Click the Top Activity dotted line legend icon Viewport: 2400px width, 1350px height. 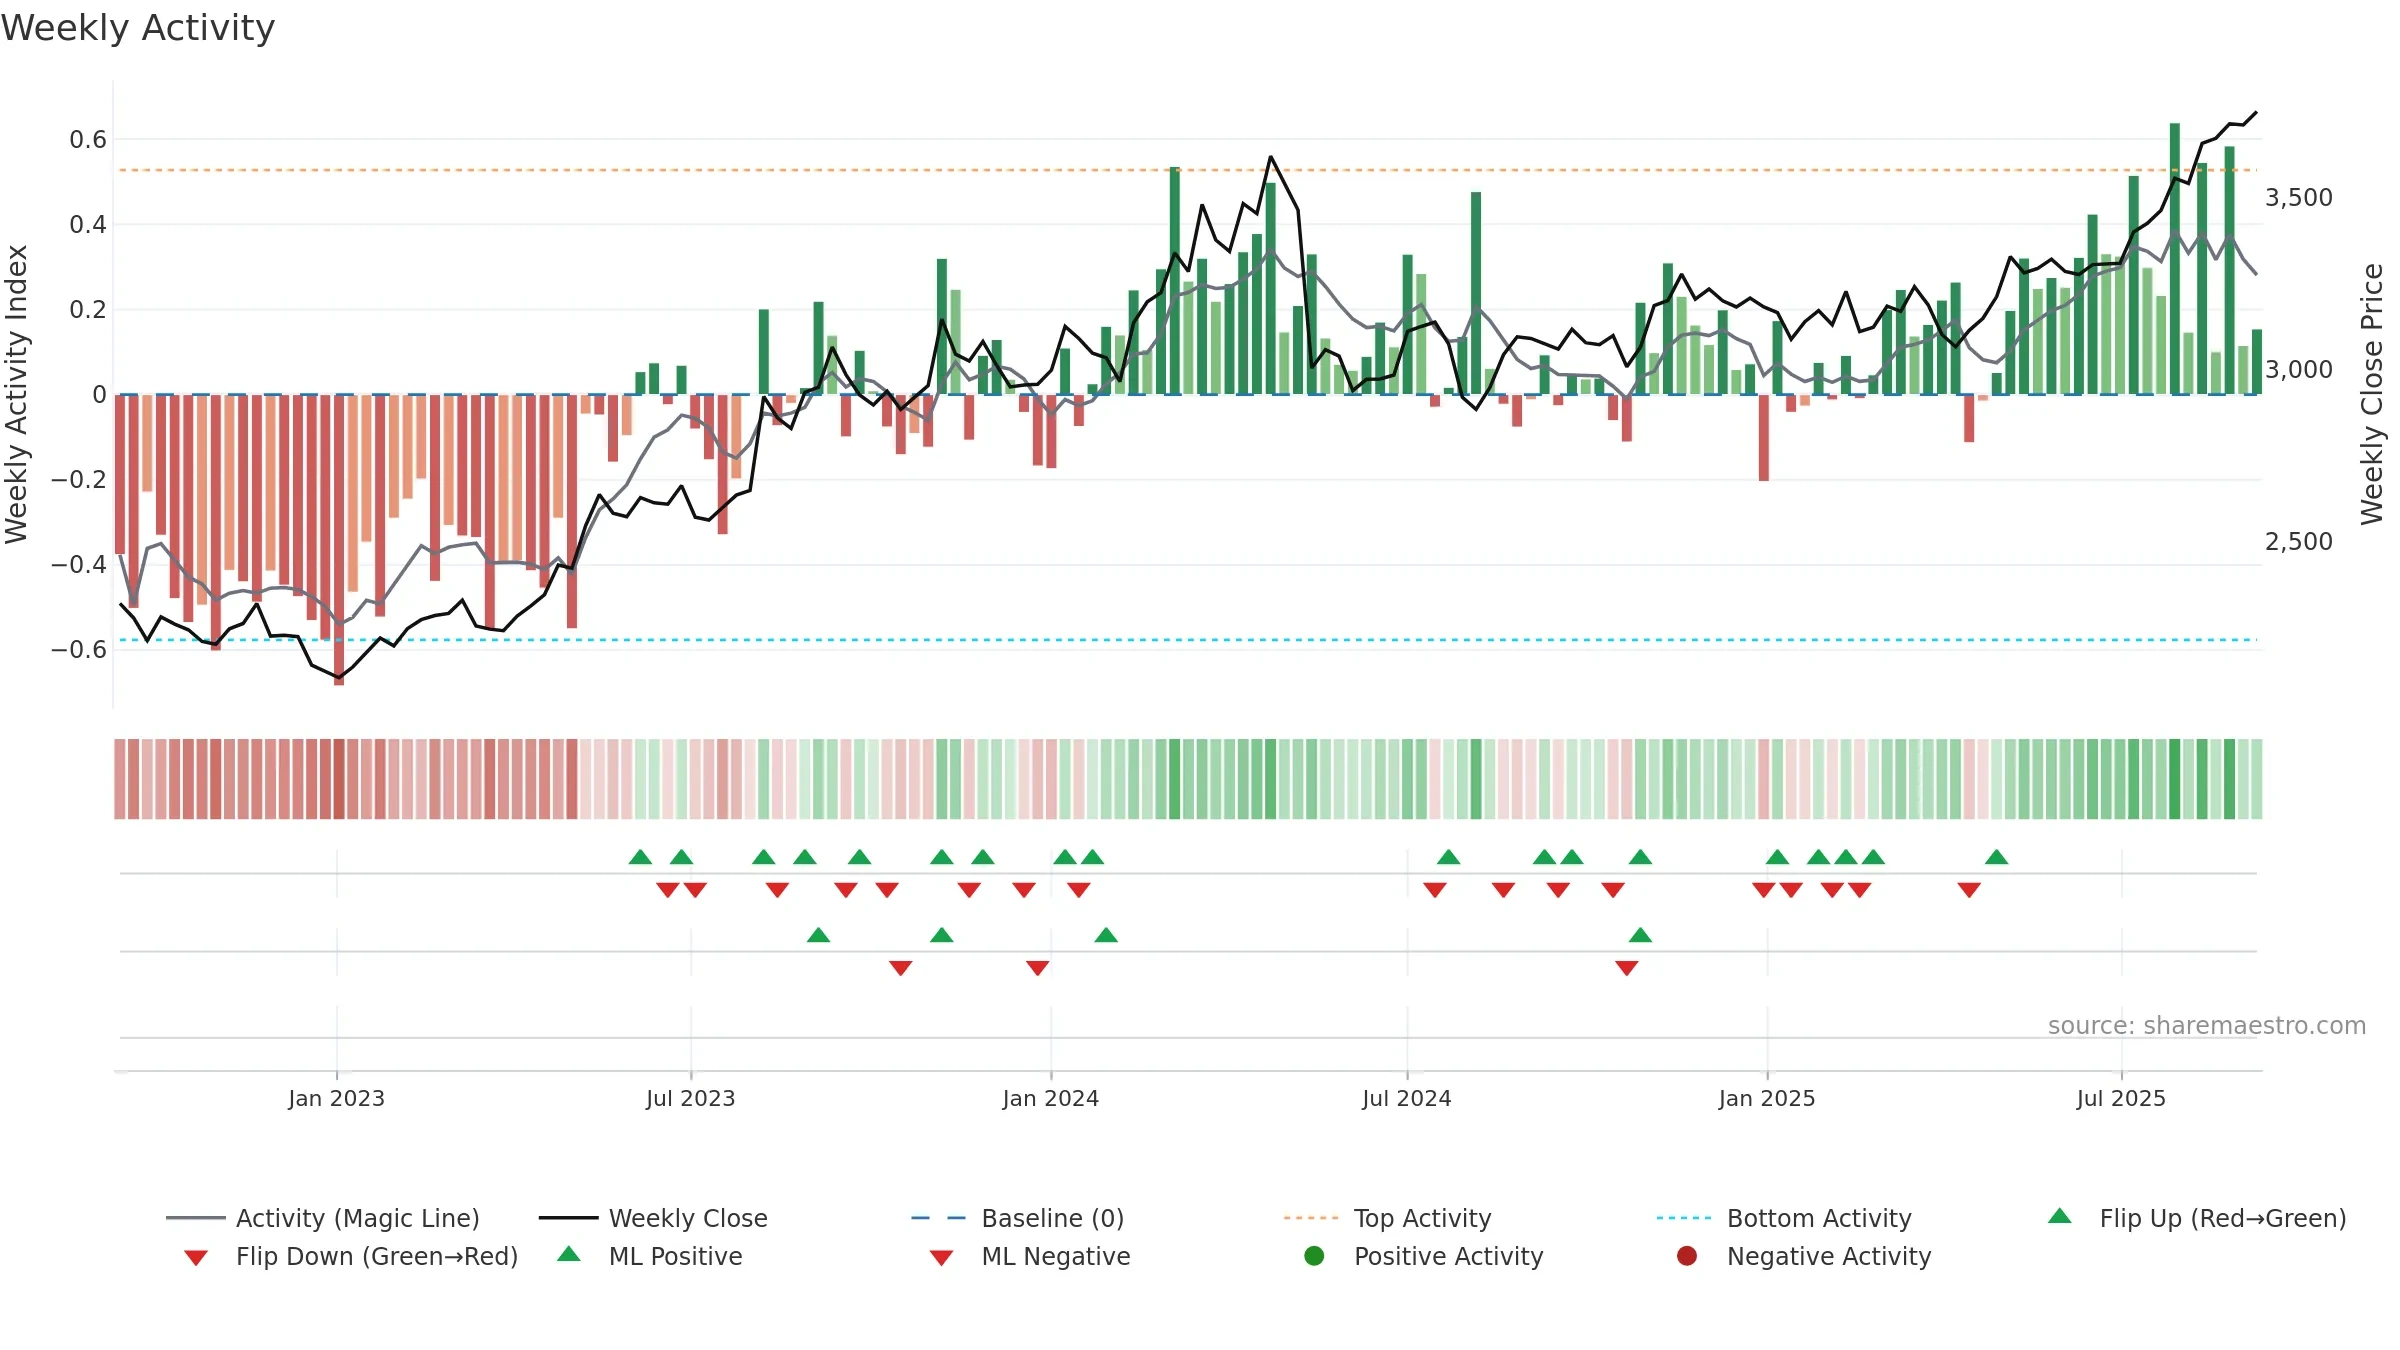(x=1310, y=1218)
